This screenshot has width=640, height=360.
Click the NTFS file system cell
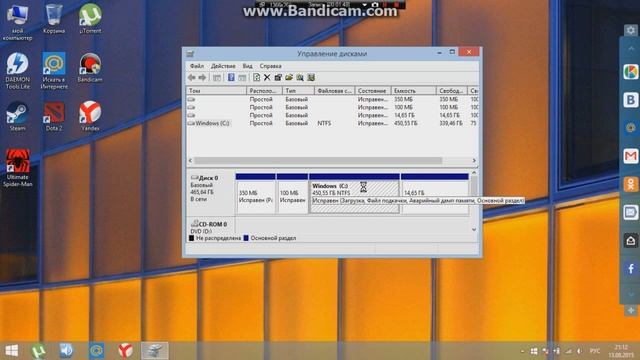point(324,123)
